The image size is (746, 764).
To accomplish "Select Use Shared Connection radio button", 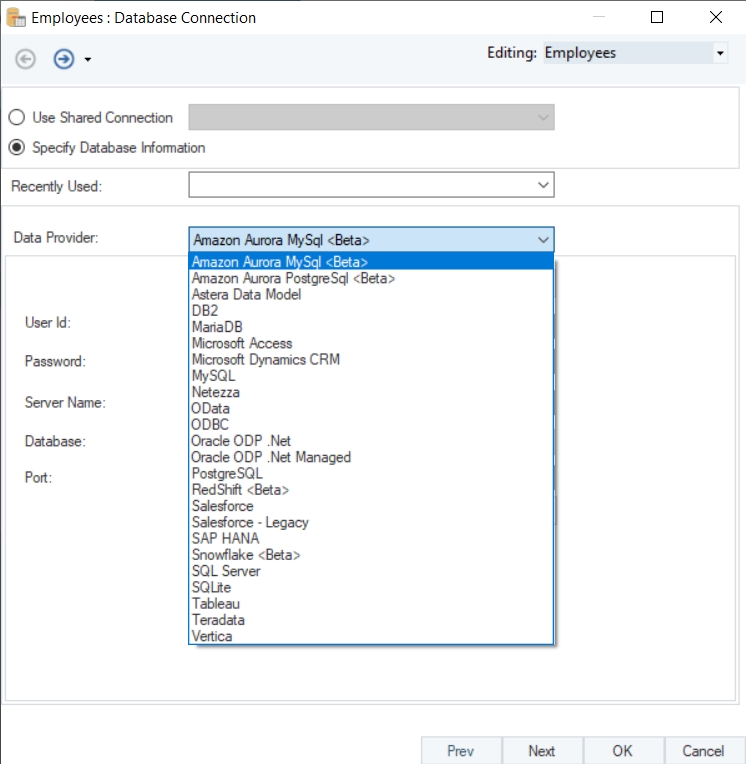I will [x=17, y=118].
